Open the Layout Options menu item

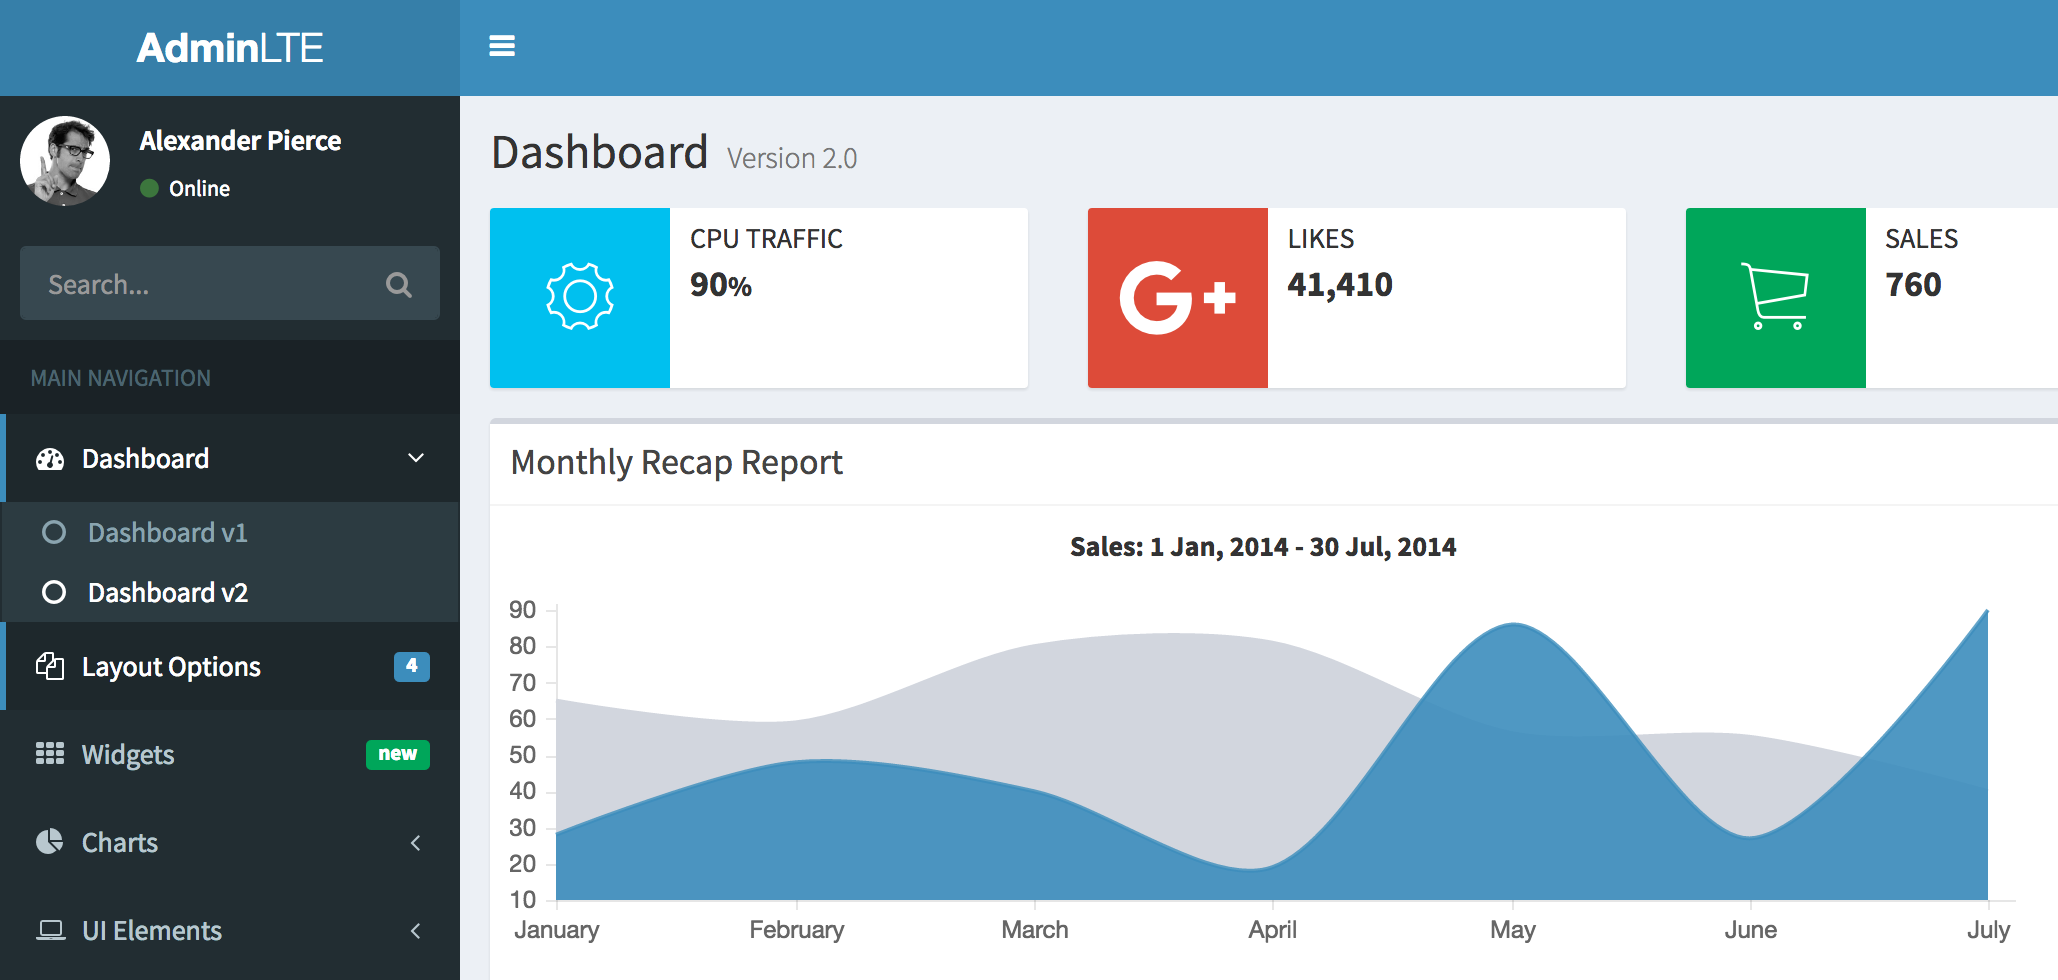pos(230,666)
